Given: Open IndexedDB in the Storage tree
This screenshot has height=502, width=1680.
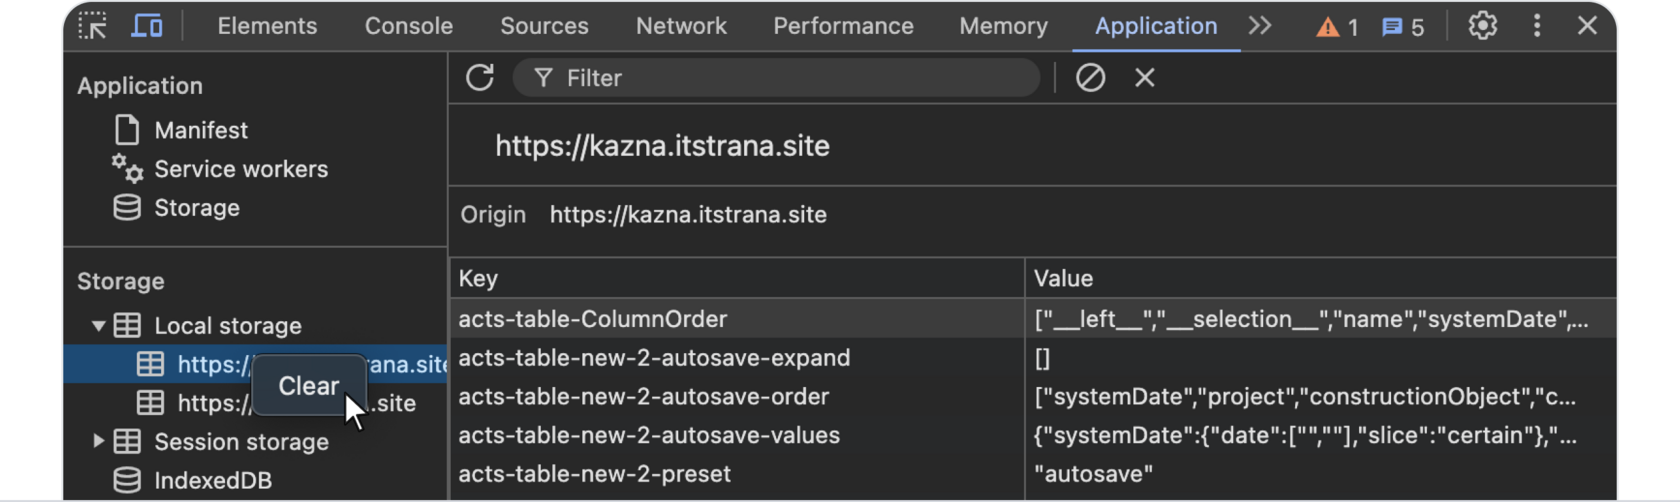Looking at the screenshot, I should (x=212, y=480).
